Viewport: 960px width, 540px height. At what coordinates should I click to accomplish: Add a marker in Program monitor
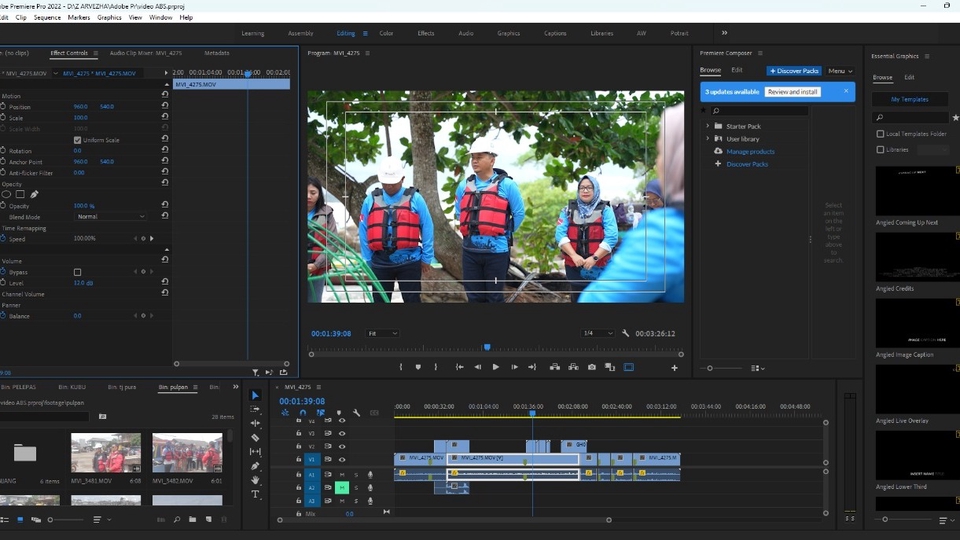point(418,367)
